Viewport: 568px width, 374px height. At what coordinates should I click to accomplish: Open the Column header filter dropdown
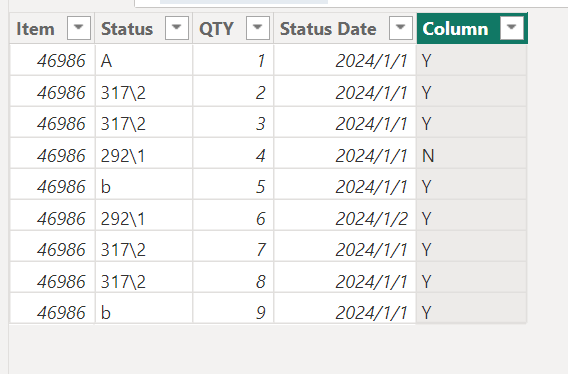(511, 28)
